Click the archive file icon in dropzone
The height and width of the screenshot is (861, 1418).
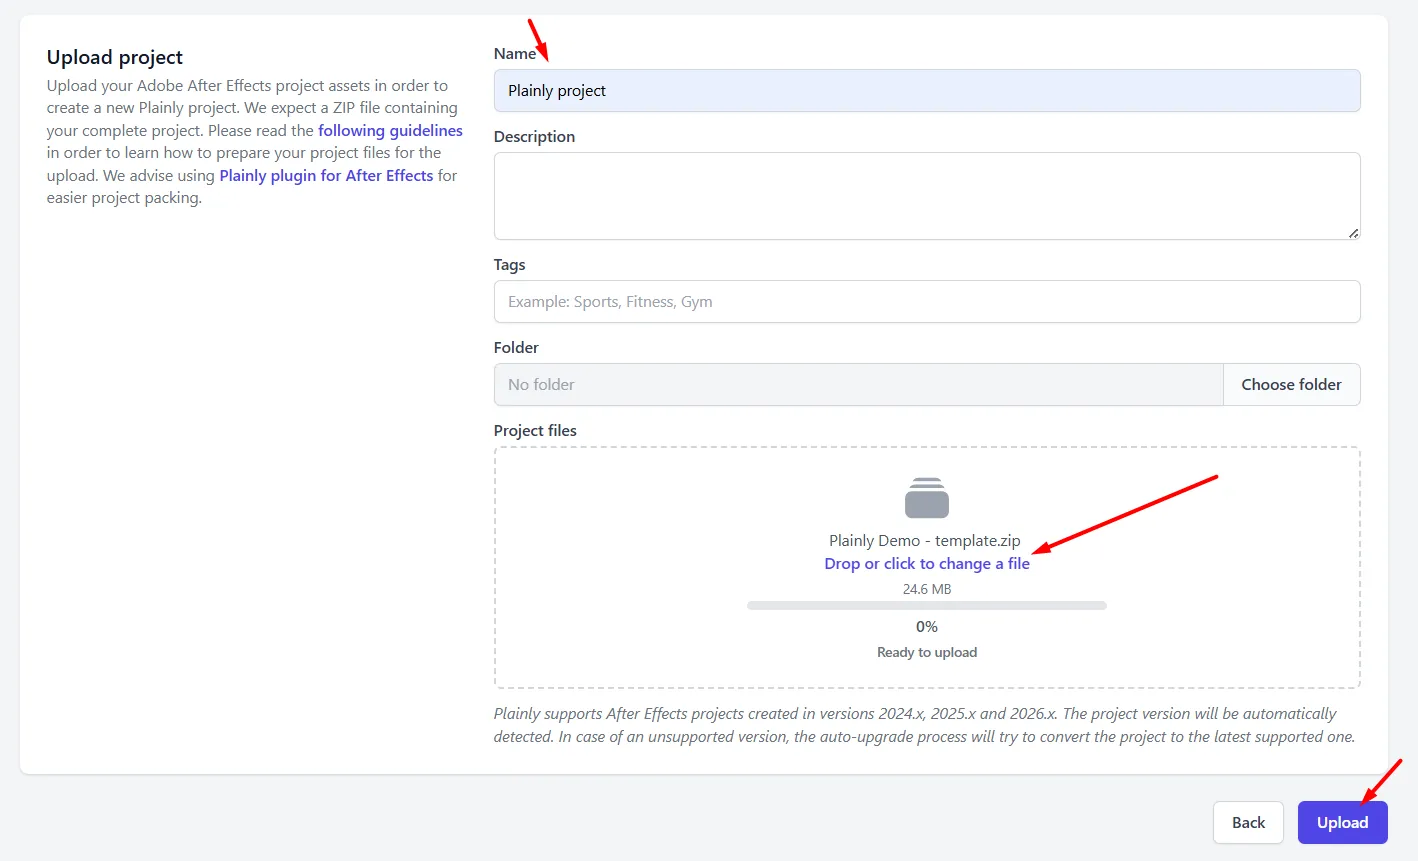926,498
